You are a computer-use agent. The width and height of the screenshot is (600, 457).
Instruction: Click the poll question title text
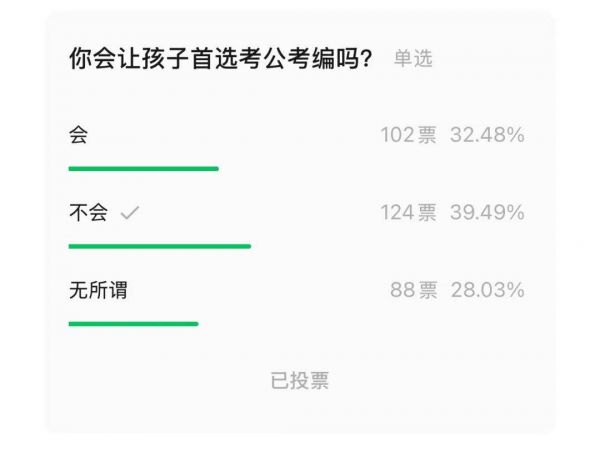pyautogui.click(x=221, y=59)
